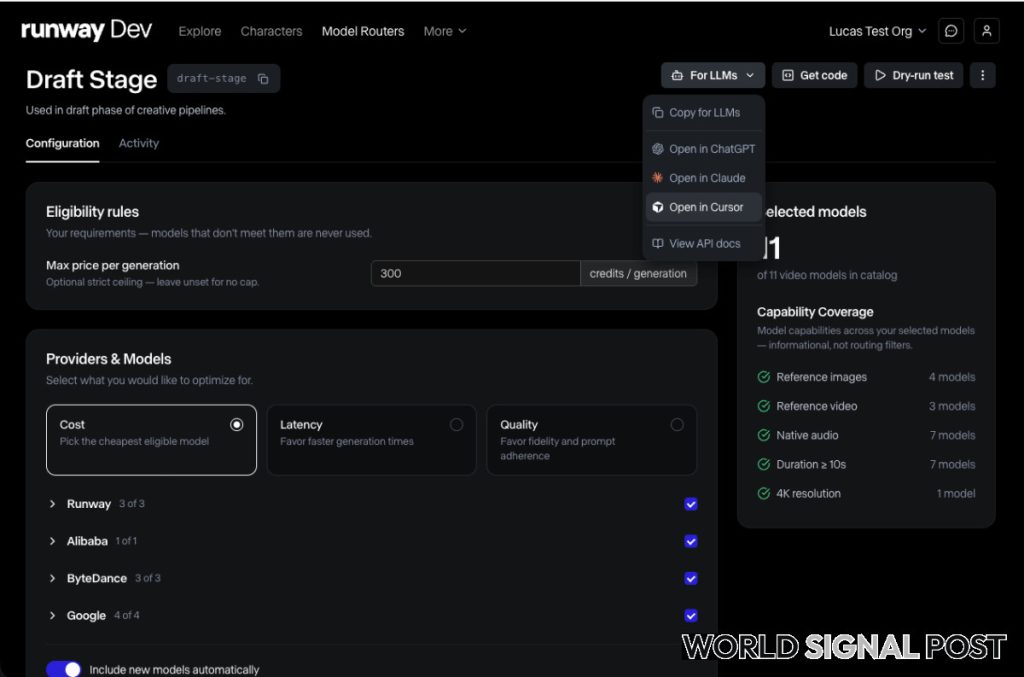
Task: Click the Copy for LLMs copy icon
Action: click(658, 112)
